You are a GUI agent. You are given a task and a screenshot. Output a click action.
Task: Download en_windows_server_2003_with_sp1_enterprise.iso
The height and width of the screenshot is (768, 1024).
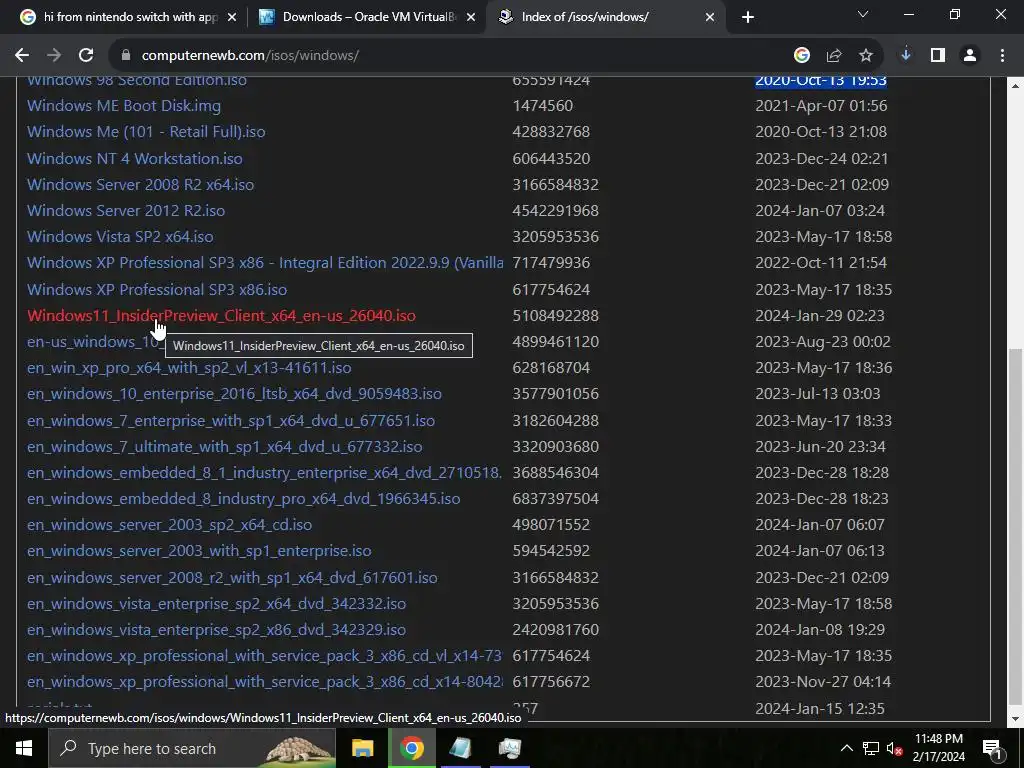(x=199, y=552)
